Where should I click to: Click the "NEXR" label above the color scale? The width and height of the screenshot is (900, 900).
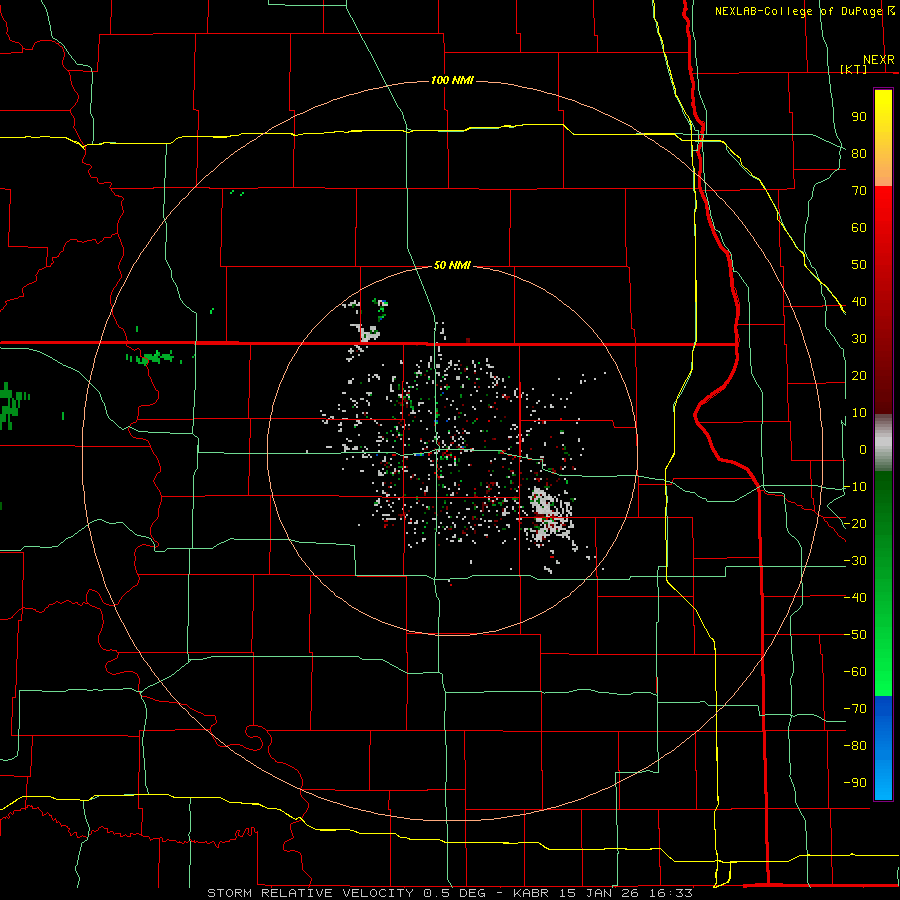click(x=879, y=60)
